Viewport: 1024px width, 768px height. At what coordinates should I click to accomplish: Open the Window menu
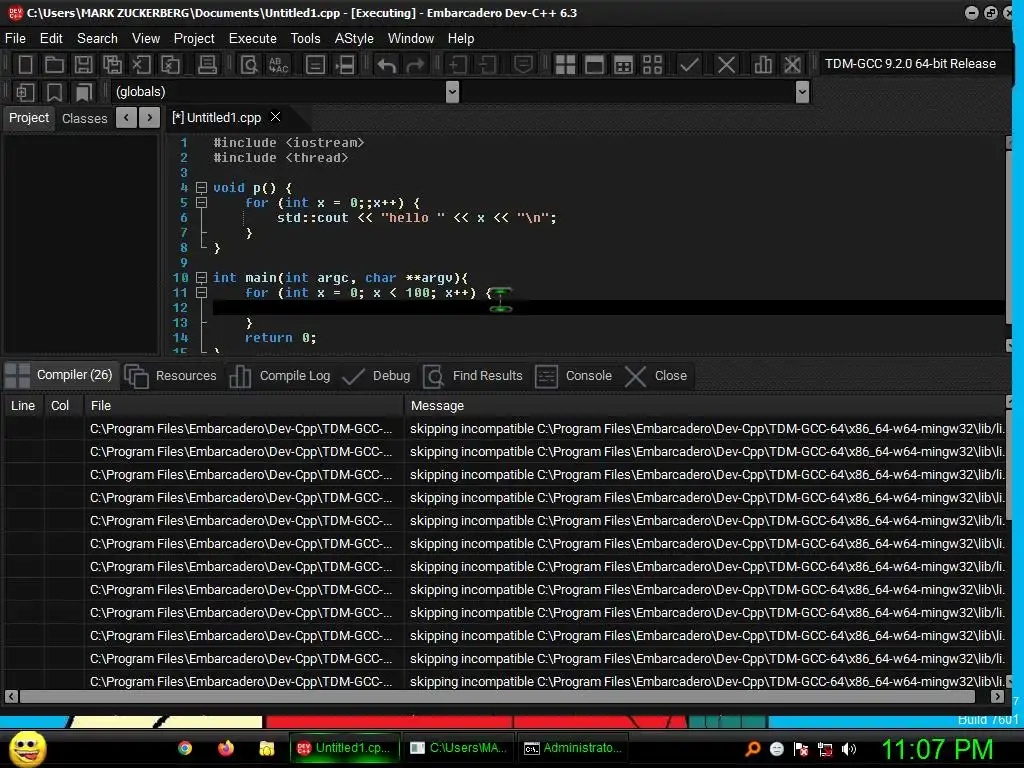[x=411, y=39]
